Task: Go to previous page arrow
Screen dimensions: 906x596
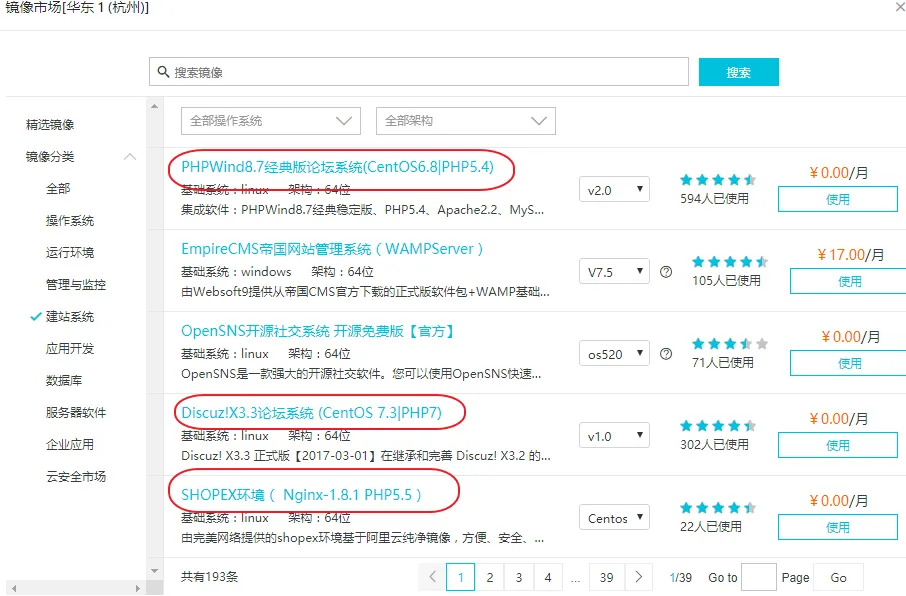Action: (432, 577)
